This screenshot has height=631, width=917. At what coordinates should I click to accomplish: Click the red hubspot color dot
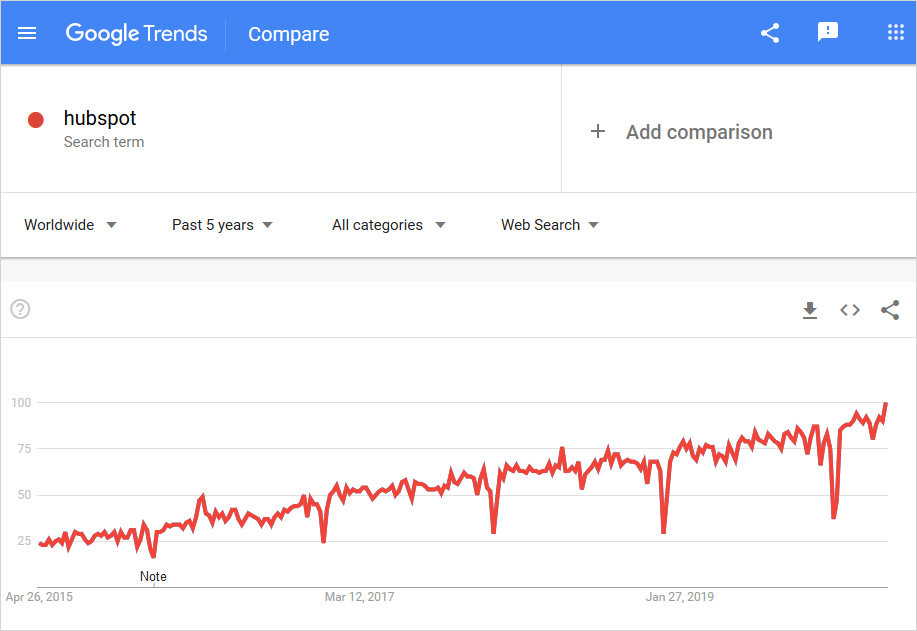click(x=36, y=120)
